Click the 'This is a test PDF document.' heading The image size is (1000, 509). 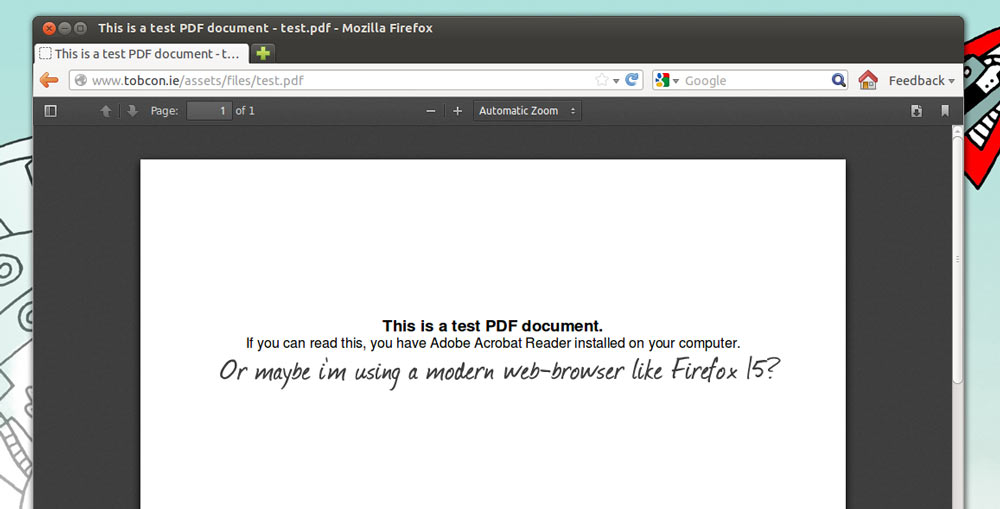click(492, 326)
